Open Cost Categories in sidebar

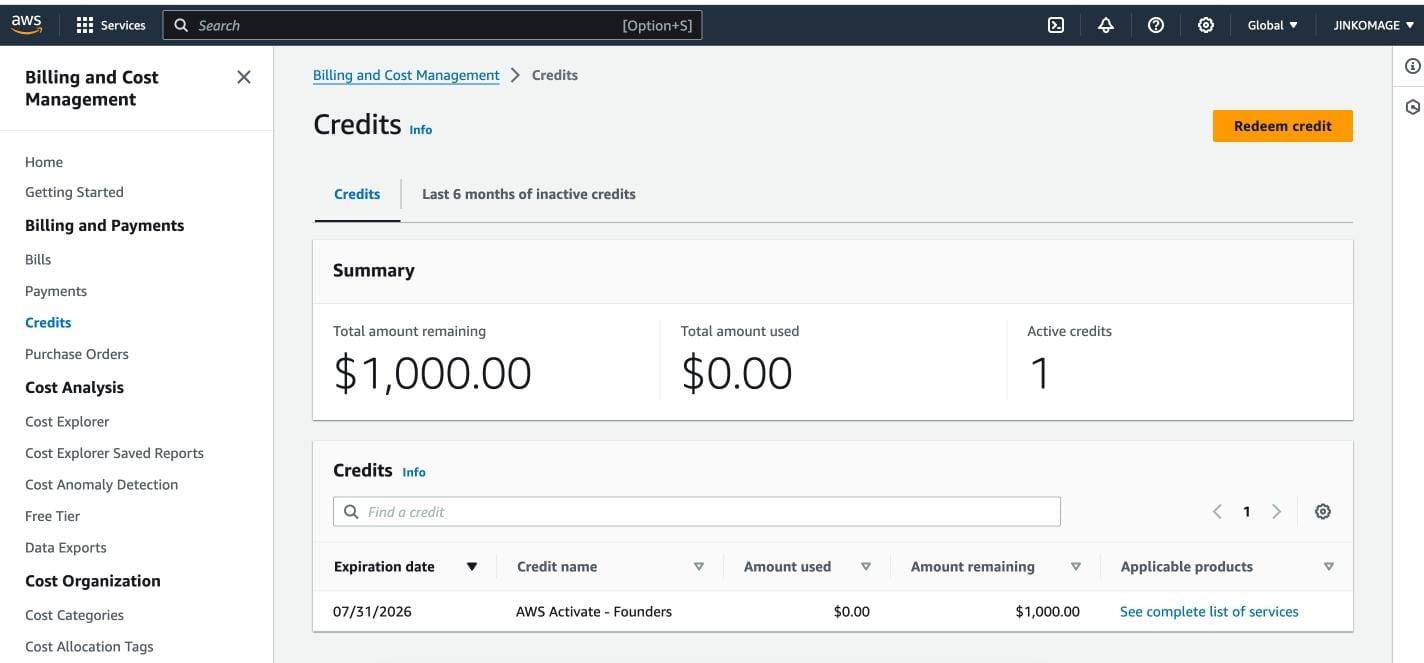tap(74, 615)
